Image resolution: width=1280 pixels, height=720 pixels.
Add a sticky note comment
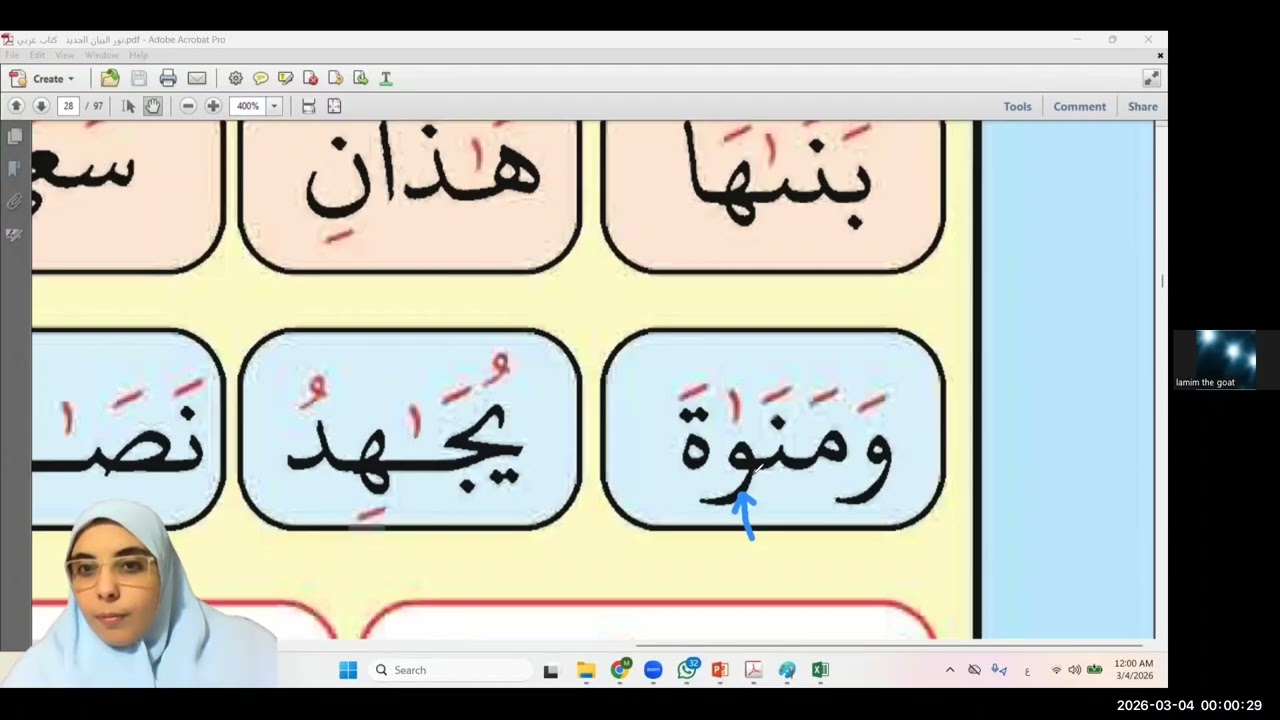[260, 78]
